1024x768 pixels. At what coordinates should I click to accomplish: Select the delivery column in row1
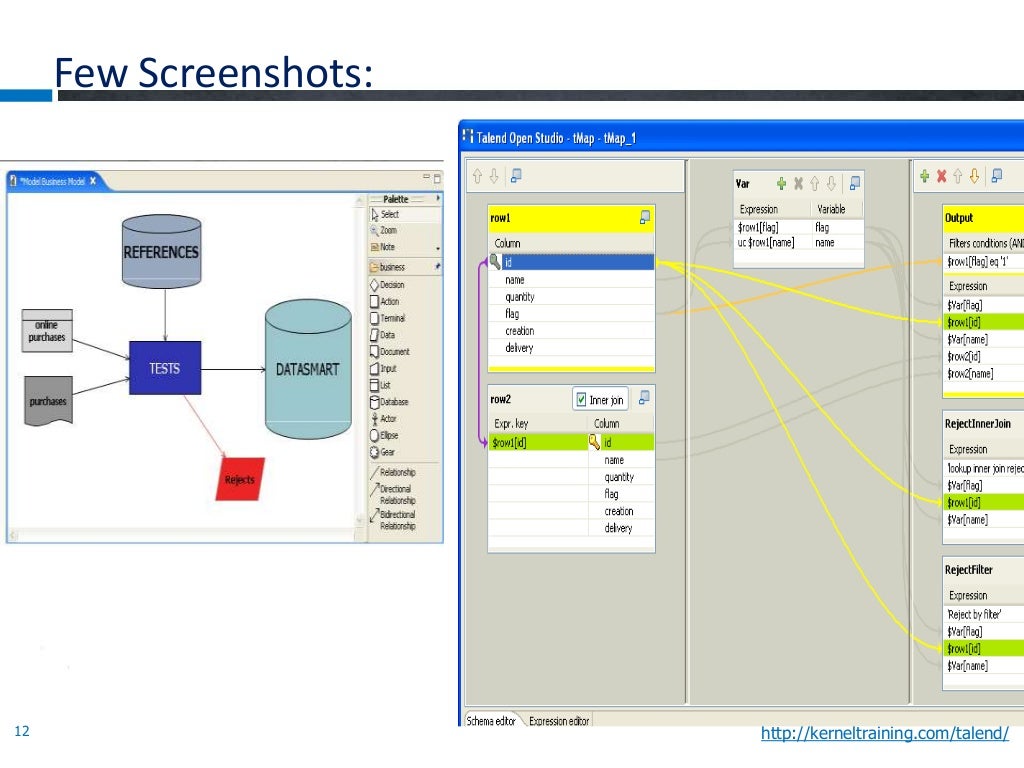[x=571, y=348]
